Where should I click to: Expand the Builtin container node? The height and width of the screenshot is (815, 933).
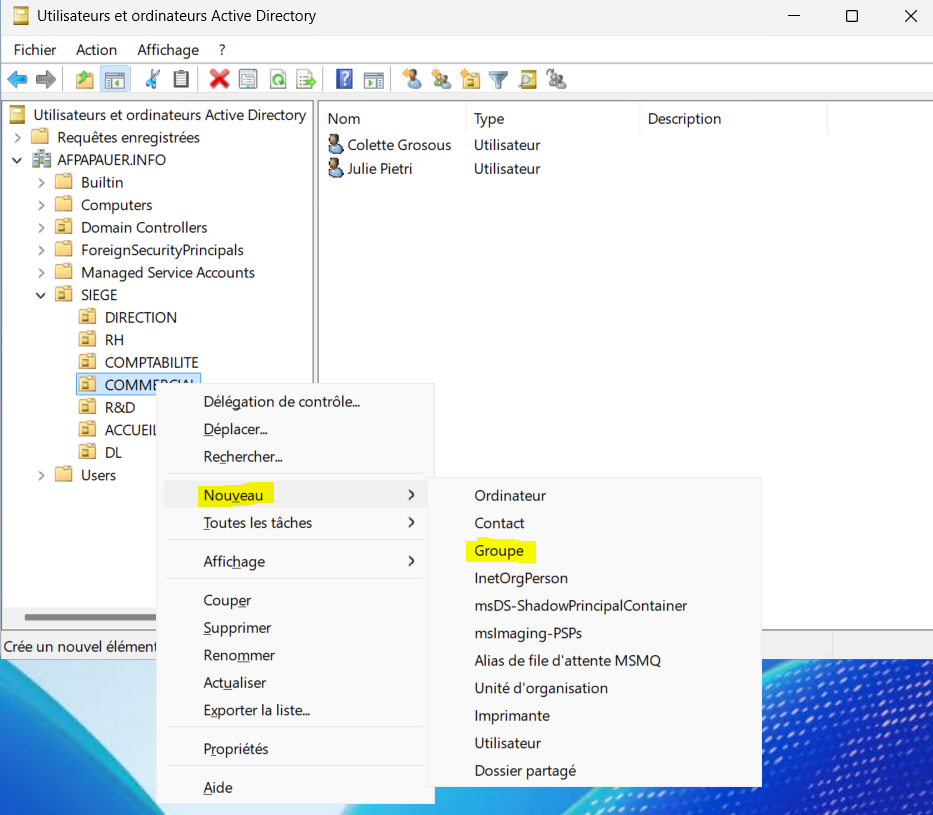click(x=41, y=182)
